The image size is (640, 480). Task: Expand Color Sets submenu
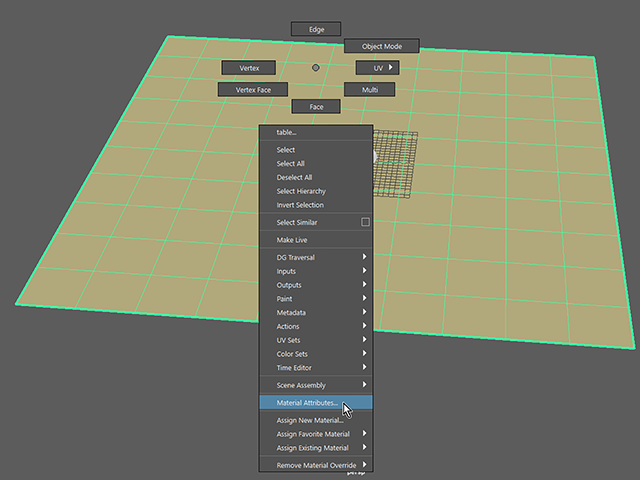click(x=316, y=354)
